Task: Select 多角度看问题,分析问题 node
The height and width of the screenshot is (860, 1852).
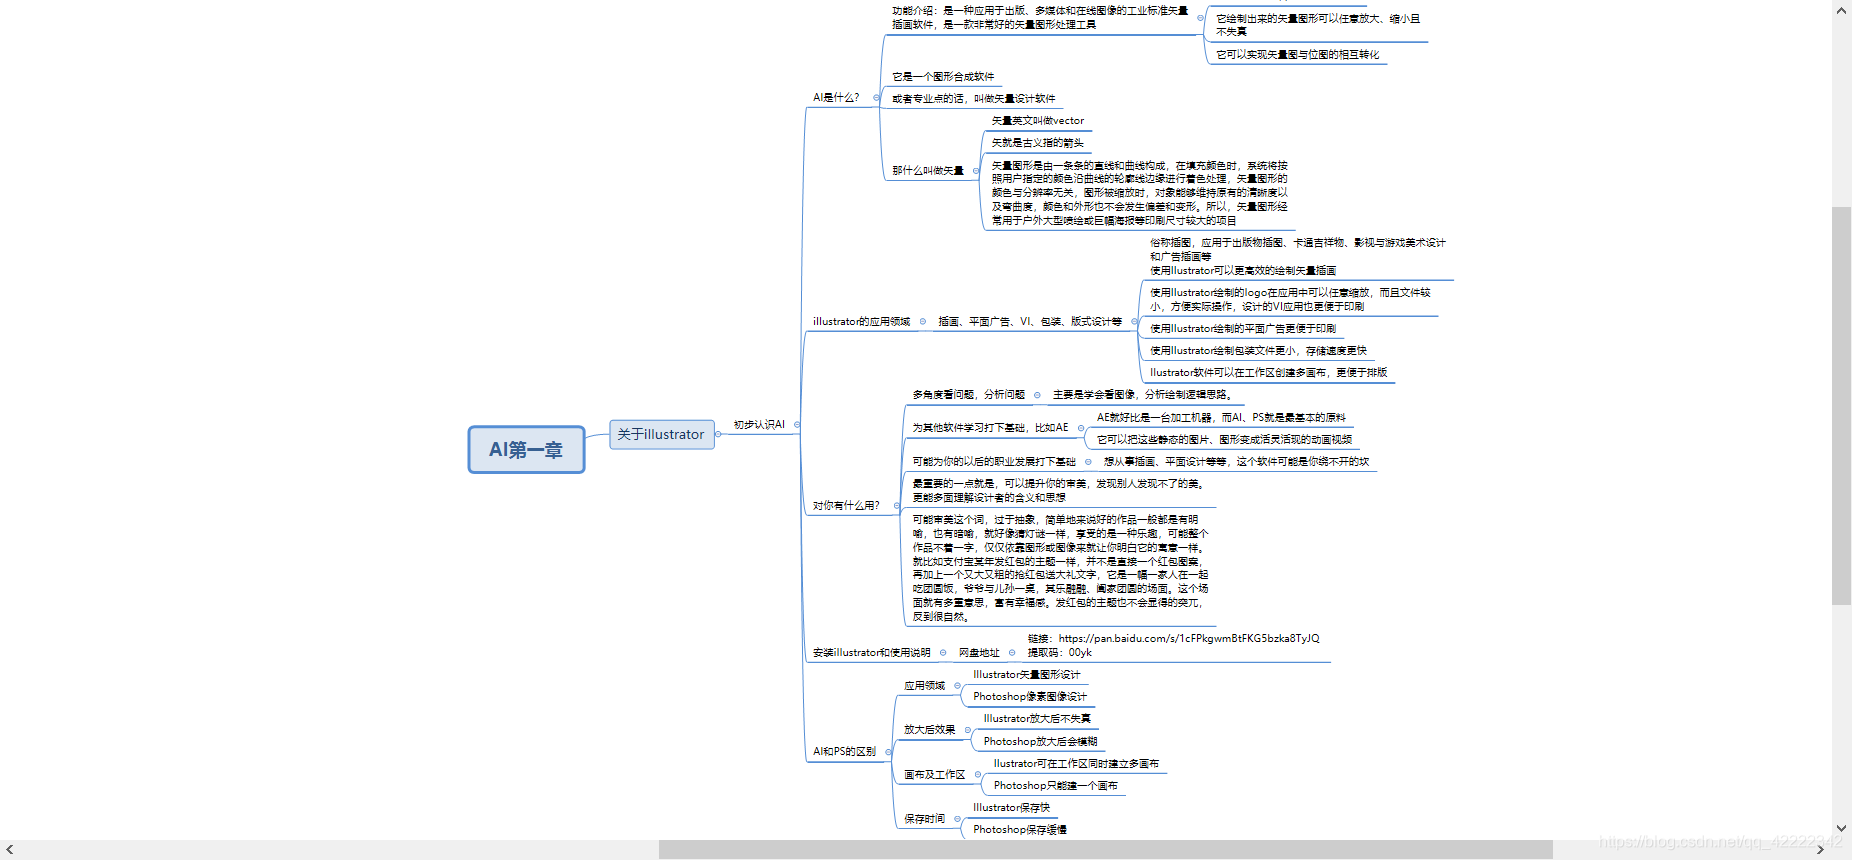Action: [968, 395]
